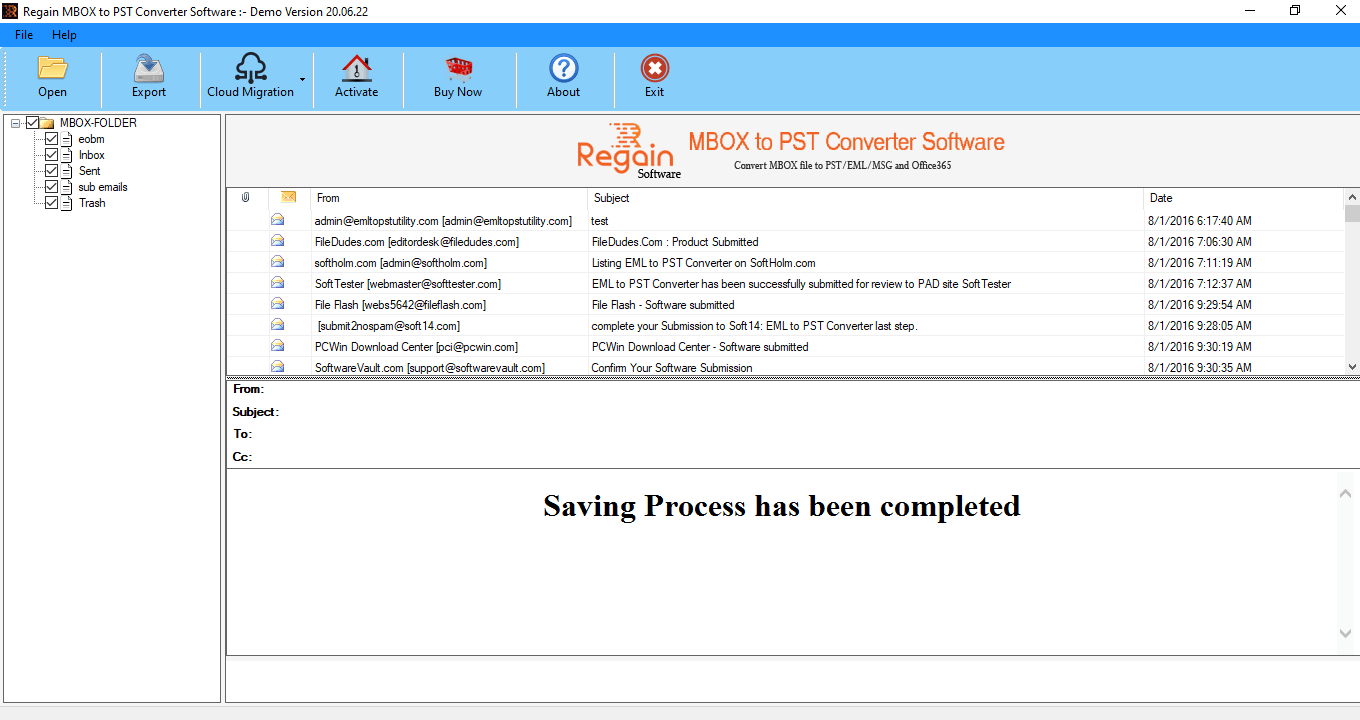This screenshot has width=1360, height=720.
Task: Click the attachment paperclip column header
Action: click(246, 197)
